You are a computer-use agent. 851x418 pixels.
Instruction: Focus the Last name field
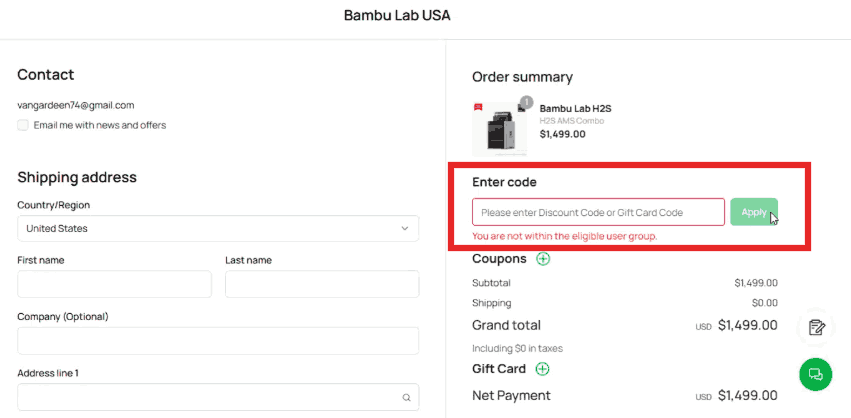click(x=321, y=284)
